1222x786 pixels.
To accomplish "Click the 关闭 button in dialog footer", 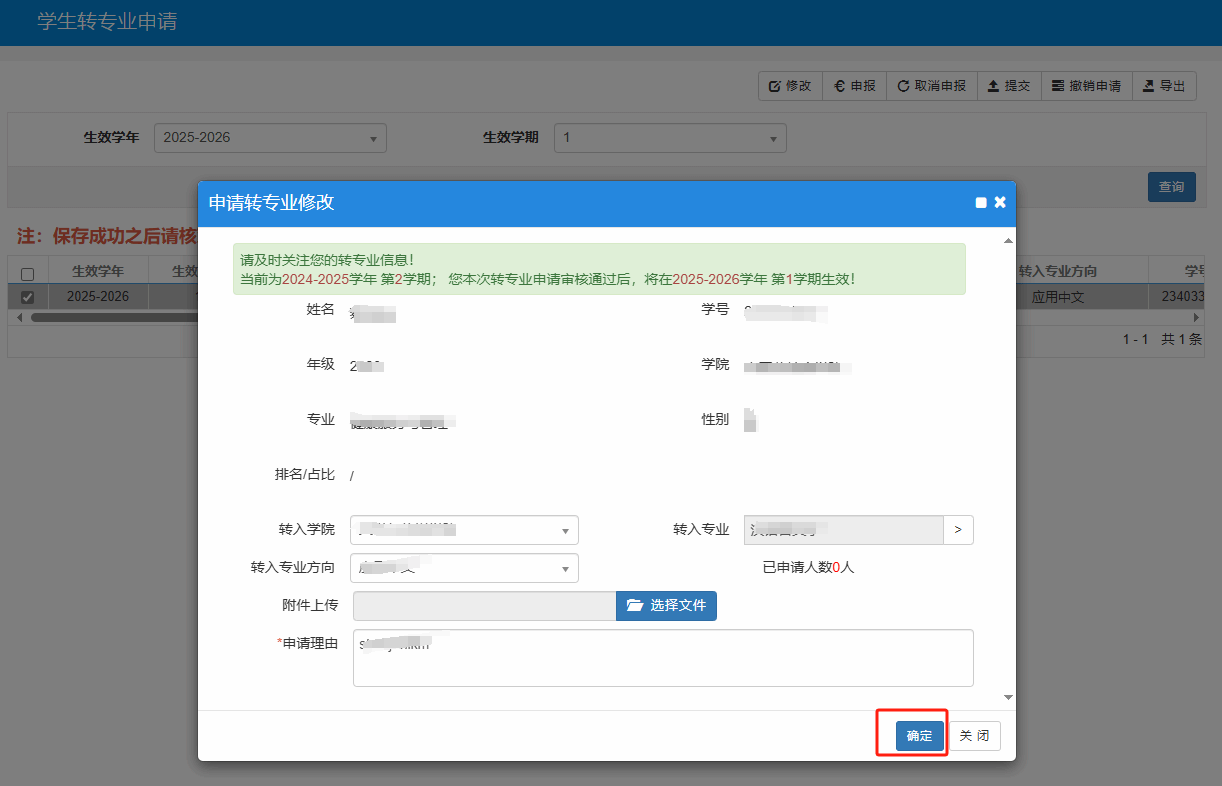I will (974, 736).
